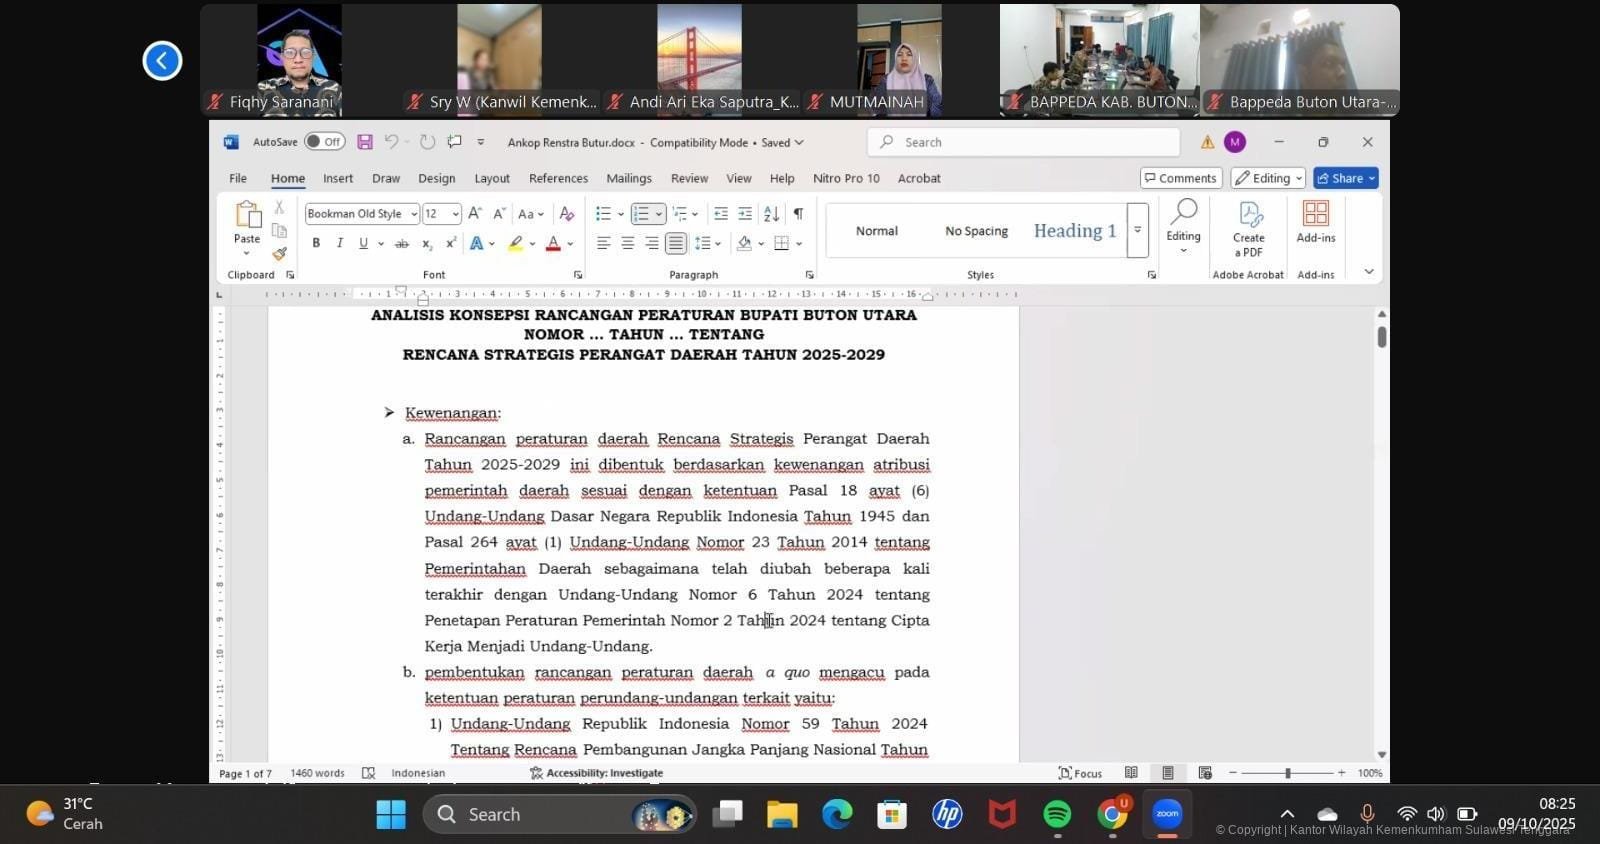
Task: Center align the paragraph
Action: [628, 244]
